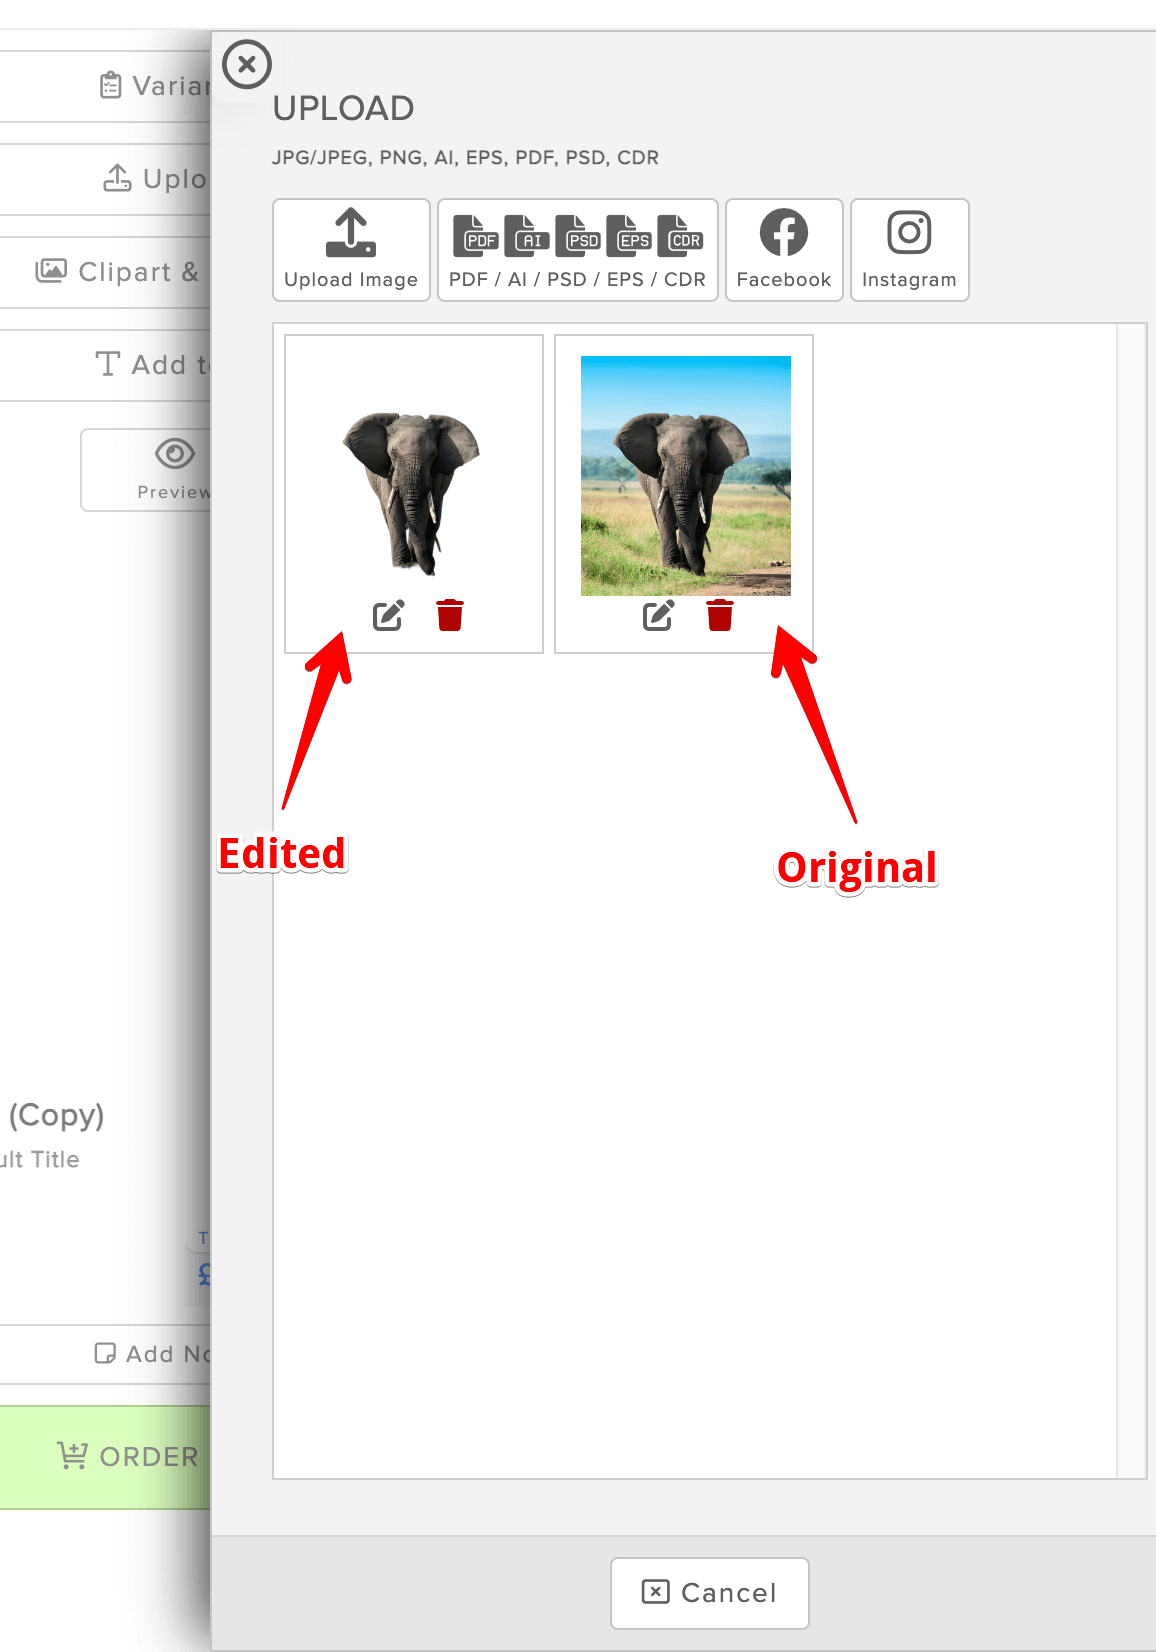Click the Facebook logo icon

tap(784, 233)
